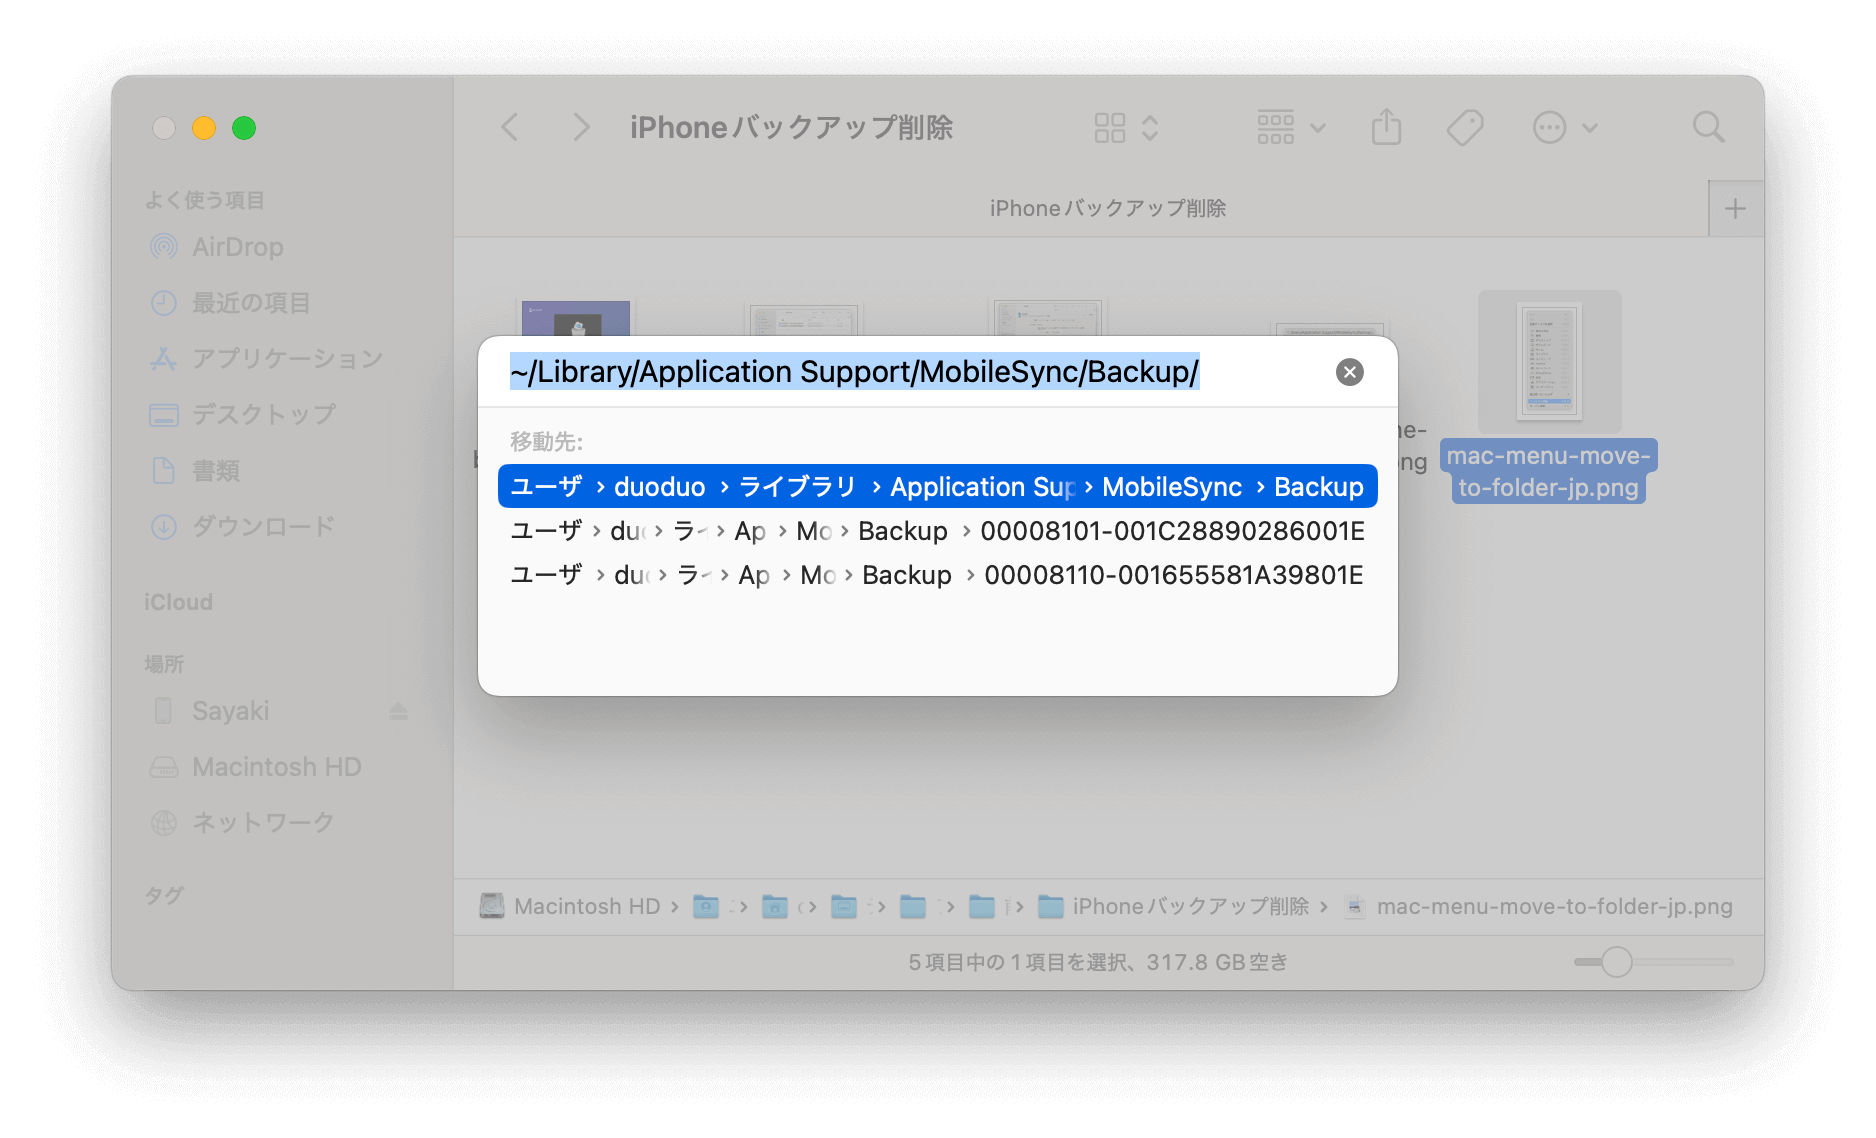Expand the Action menu chevron

pyautogui.click(x=1590, y=128)
